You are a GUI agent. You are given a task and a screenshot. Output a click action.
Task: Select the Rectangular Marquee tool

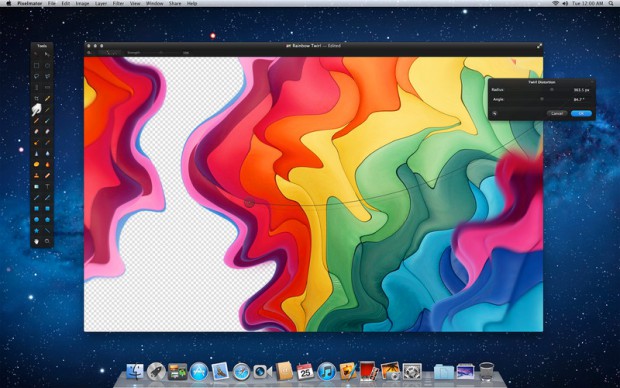36,66
